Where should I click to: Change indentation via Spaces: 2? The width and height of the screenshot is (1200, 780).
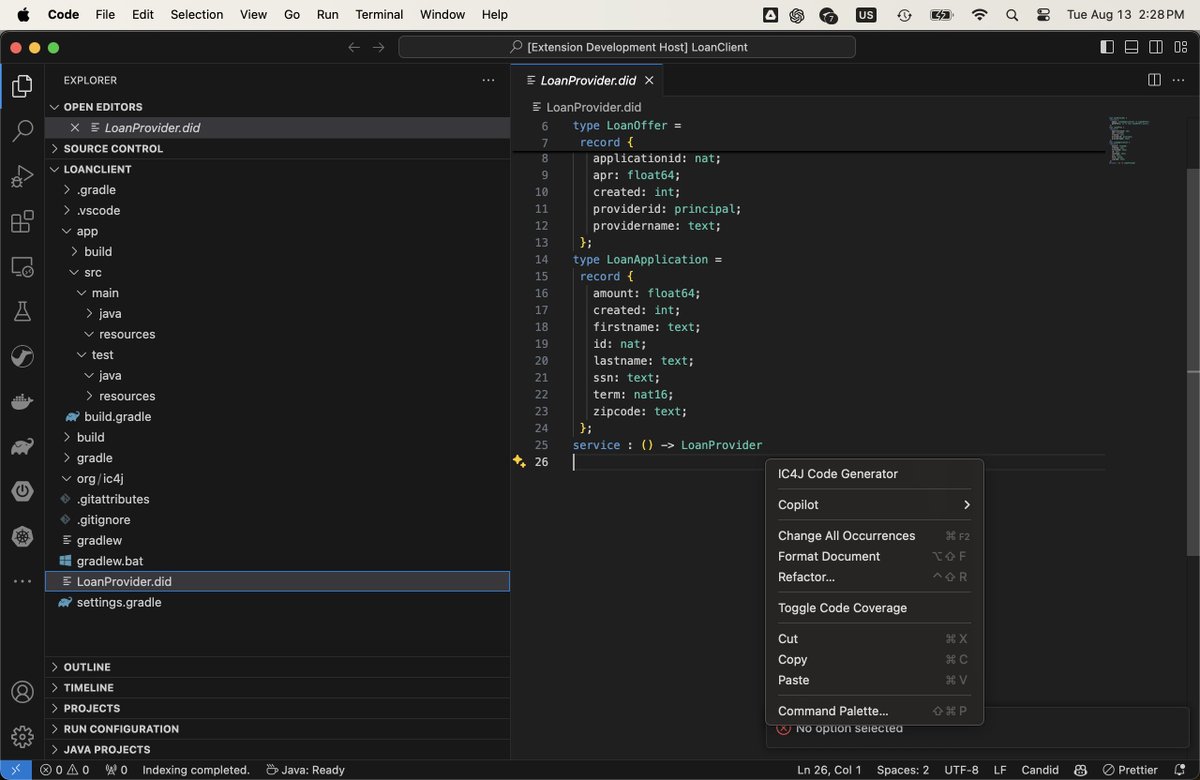tap(903, 770)
